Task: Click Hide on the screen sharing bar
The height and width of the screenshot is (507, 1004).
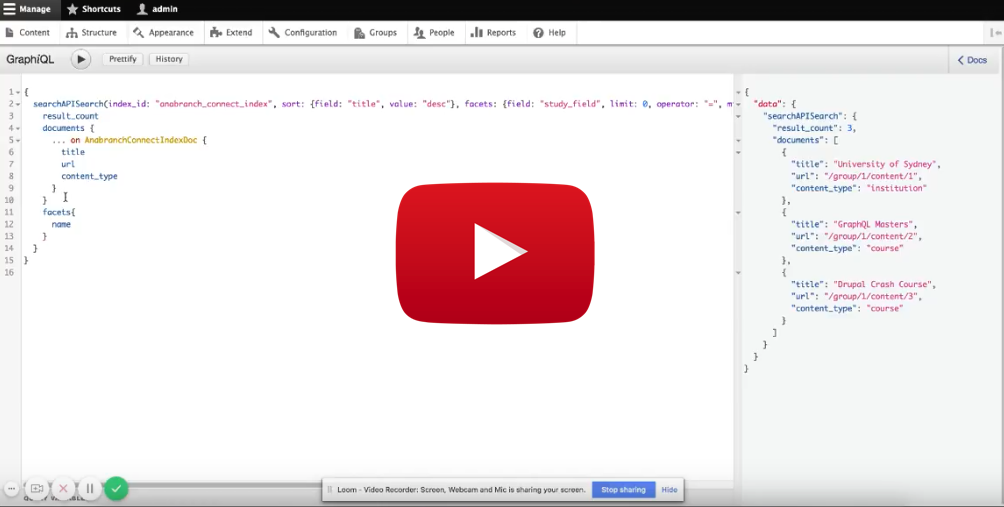Action: tap(669, 490)
